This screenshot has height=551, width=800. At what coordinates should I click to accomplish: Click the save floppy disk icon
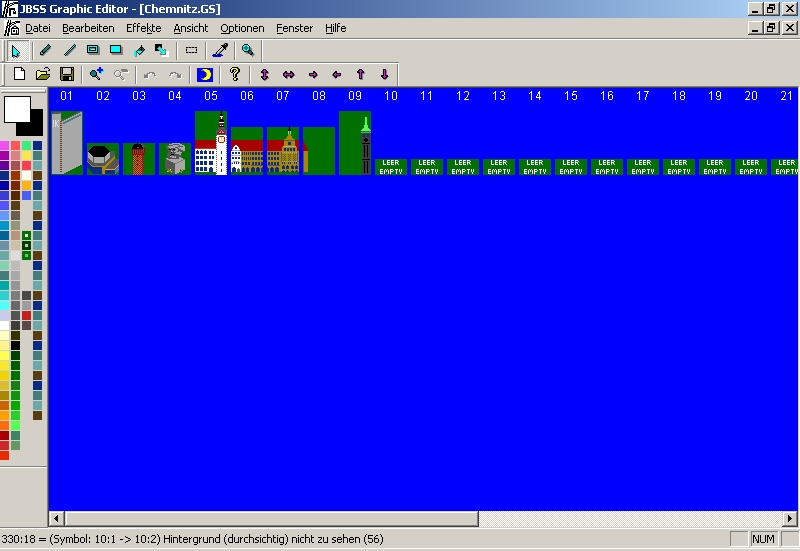pyautogui.click(x=67, y=74)
